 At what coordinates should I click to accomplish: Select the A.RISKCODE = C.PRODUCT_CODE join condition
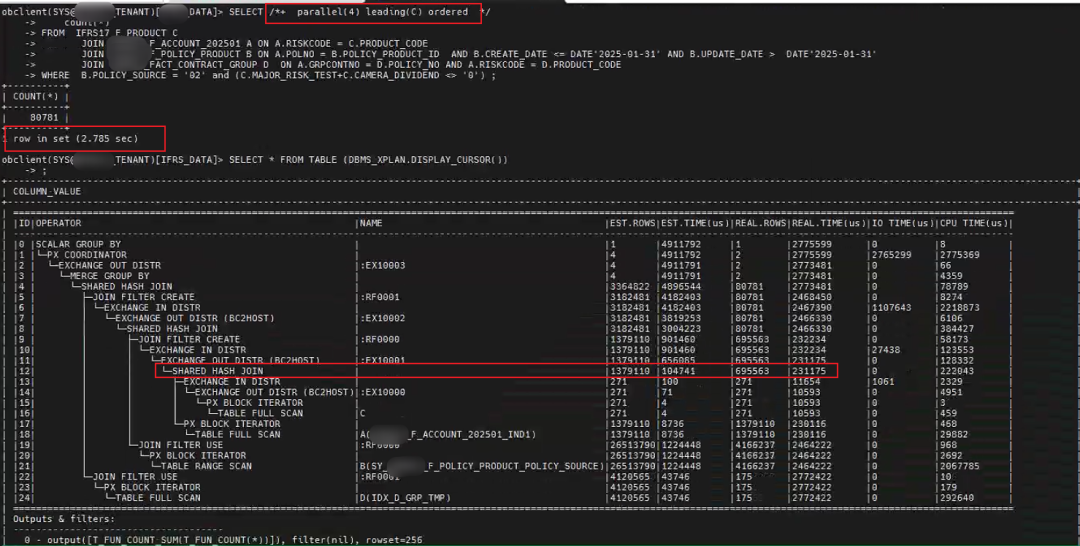coord(353,43)
